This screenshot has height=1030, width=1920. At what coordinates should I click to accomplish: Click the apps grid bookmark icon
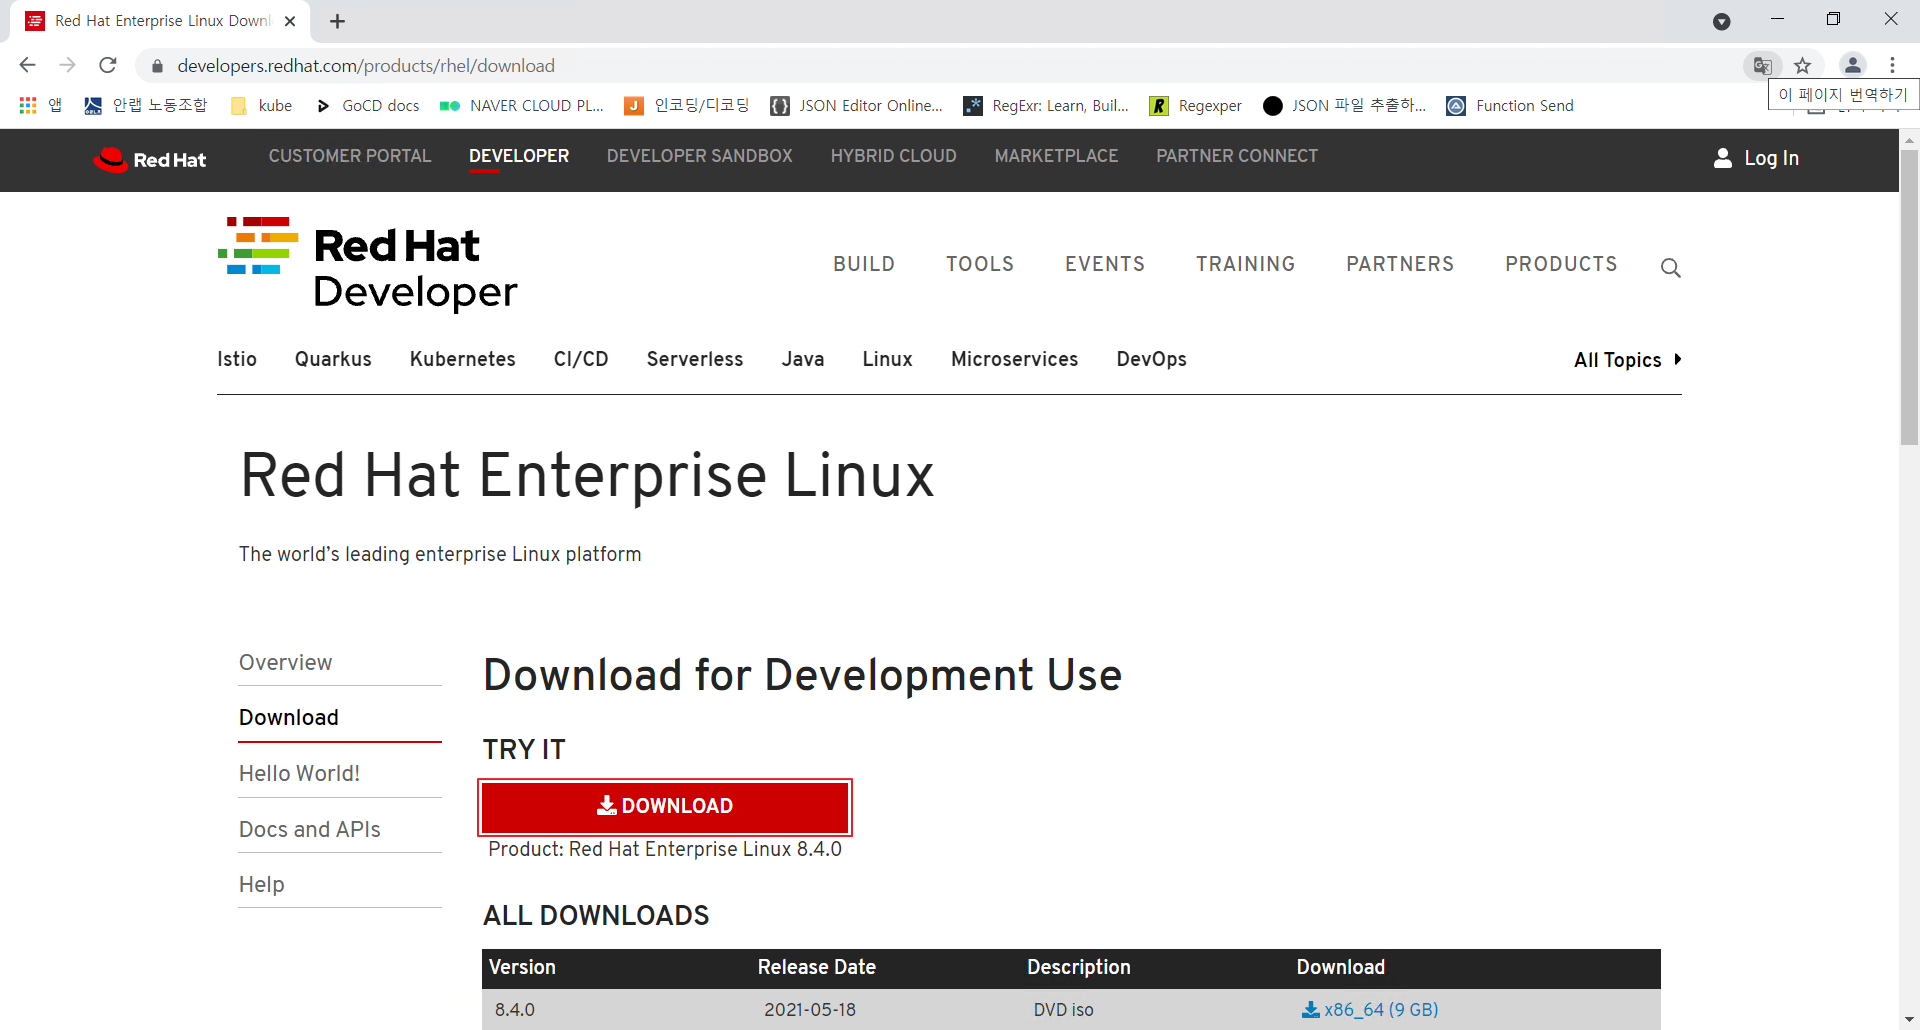(x=28, y=105)
